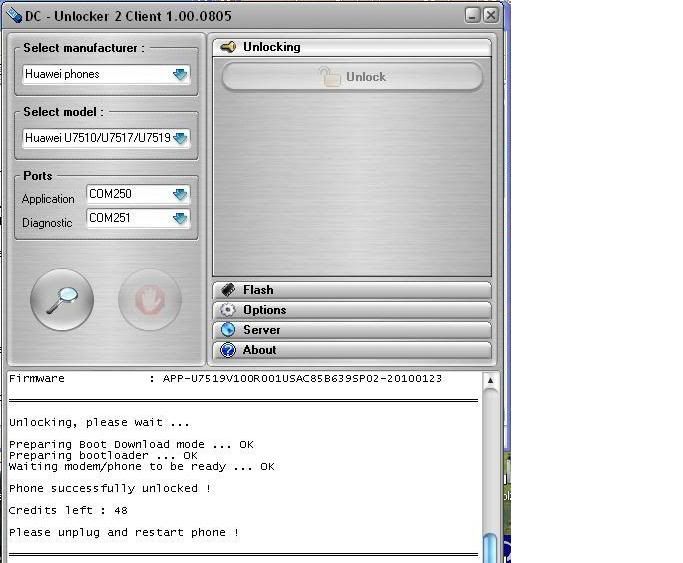Expand the Options section
Image resolution: width=683 pixels, height=563 pixels.
point(352,310)
